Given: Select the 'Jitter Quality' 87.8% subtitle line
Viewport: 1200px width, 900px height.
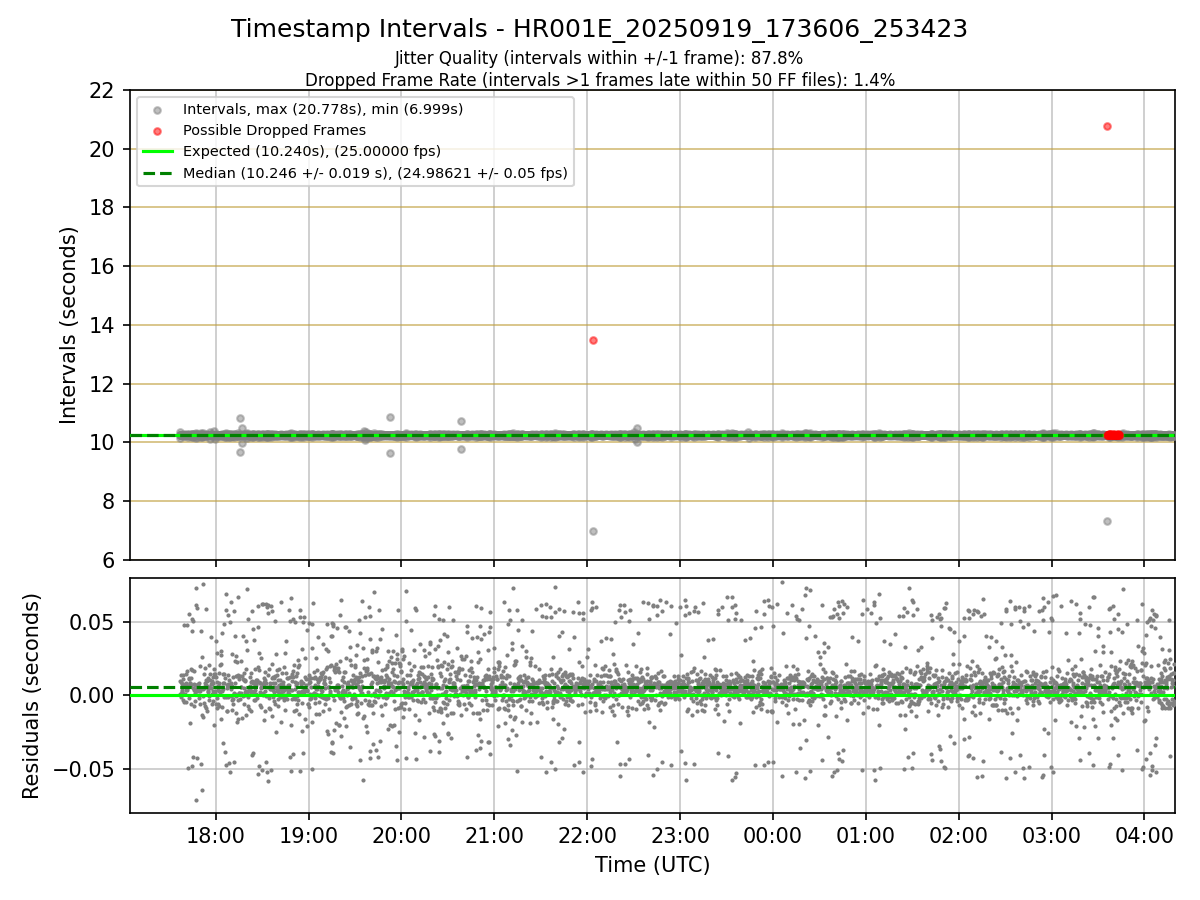Looking at the screenshot, I should (599, 58).
